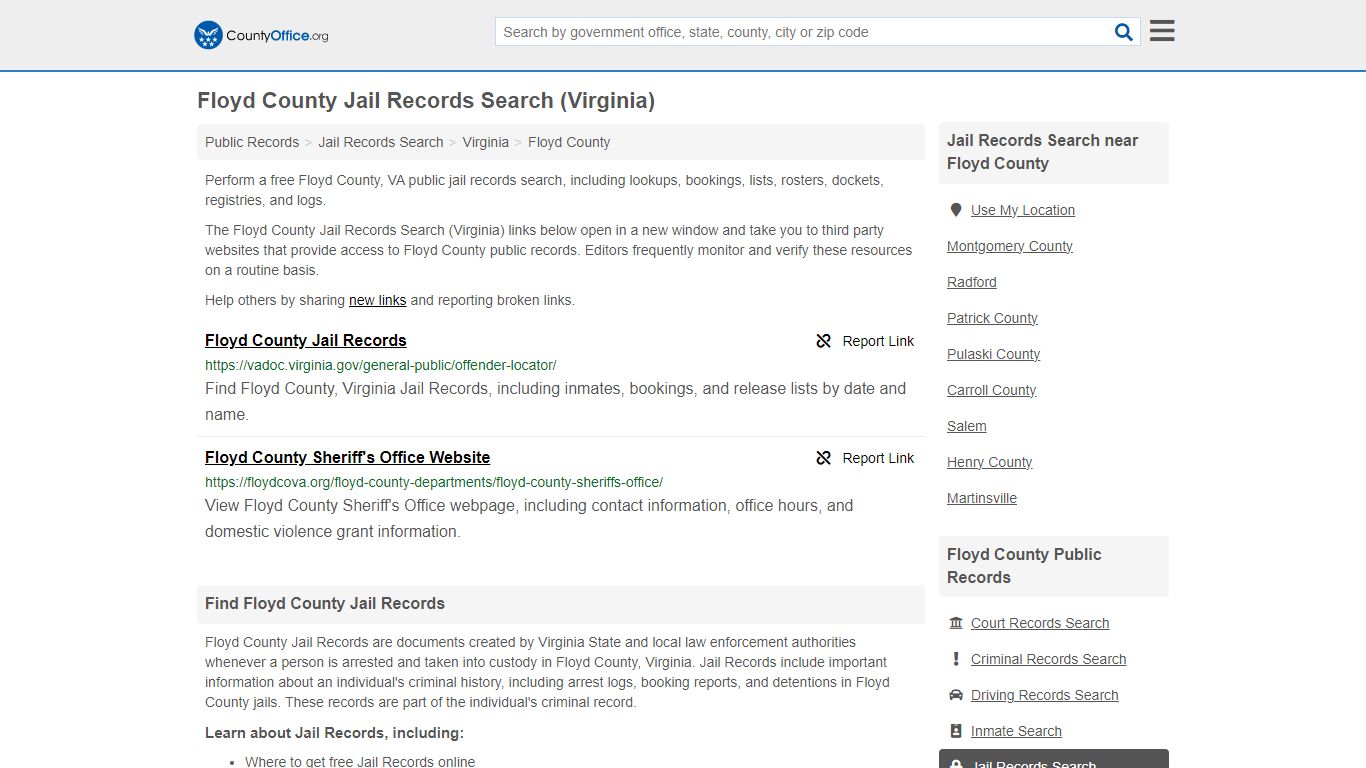Click the Find Floyd County Jail Records heading

[325, 604]
